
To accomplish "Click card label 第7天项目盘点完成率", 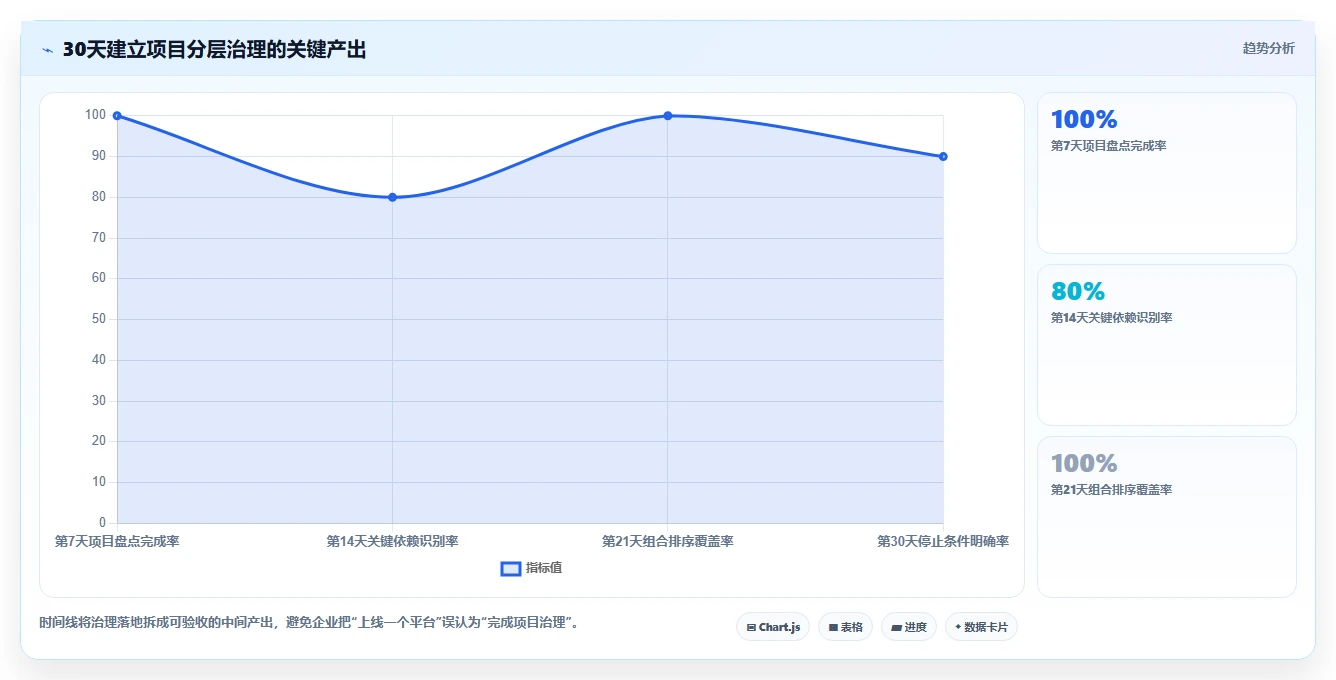I will click(1108, 146).
